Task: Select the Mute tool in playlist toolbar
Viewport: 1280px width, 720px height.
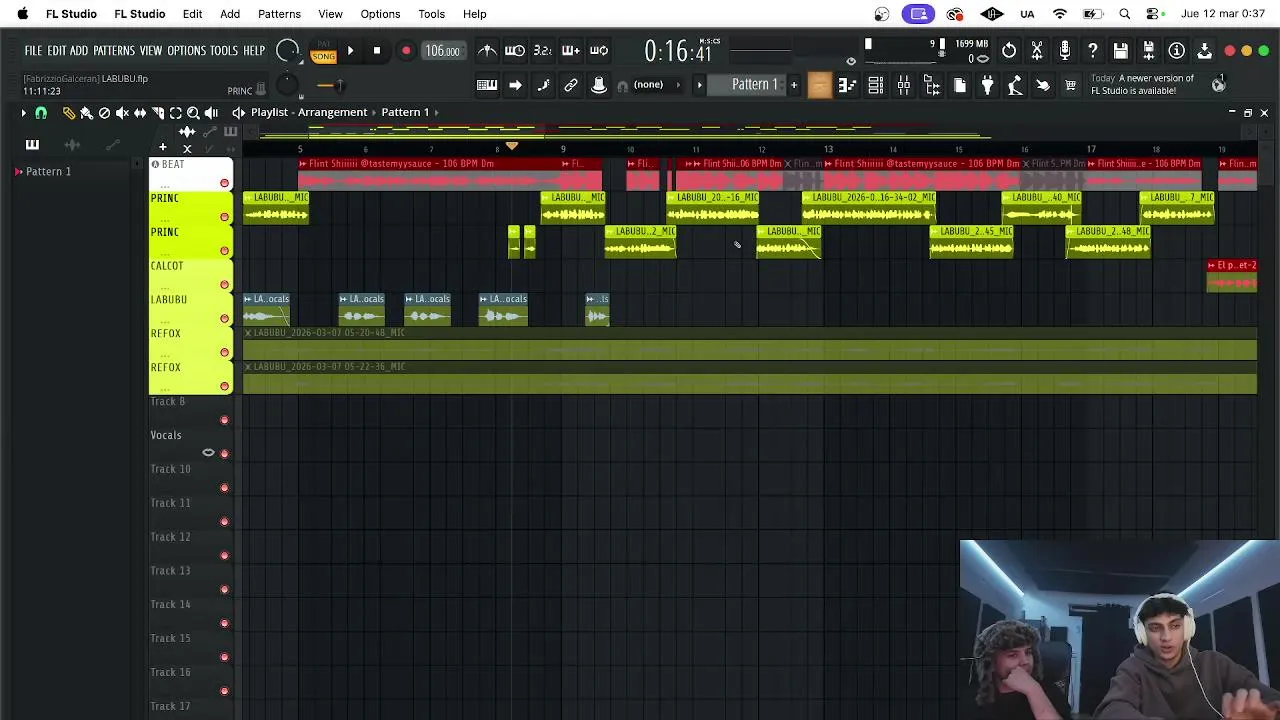Action: pyautogui.click(x=122, y=113)
